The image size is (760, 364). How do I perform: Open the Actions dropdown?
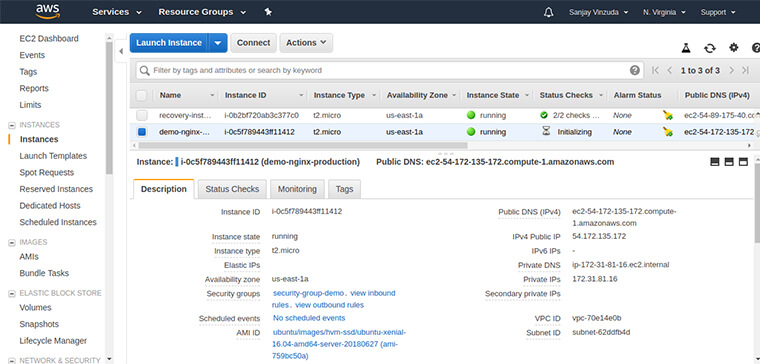pyautogui.click(x=306, y=43)
